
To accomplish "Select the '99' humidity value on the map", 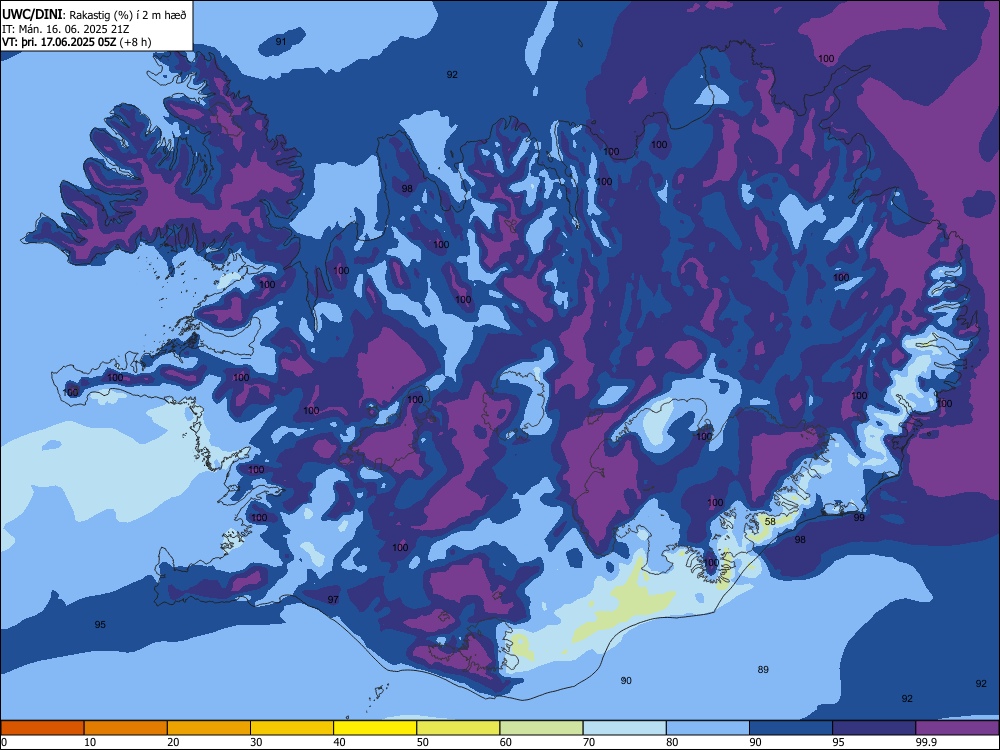I will point(859,518).
